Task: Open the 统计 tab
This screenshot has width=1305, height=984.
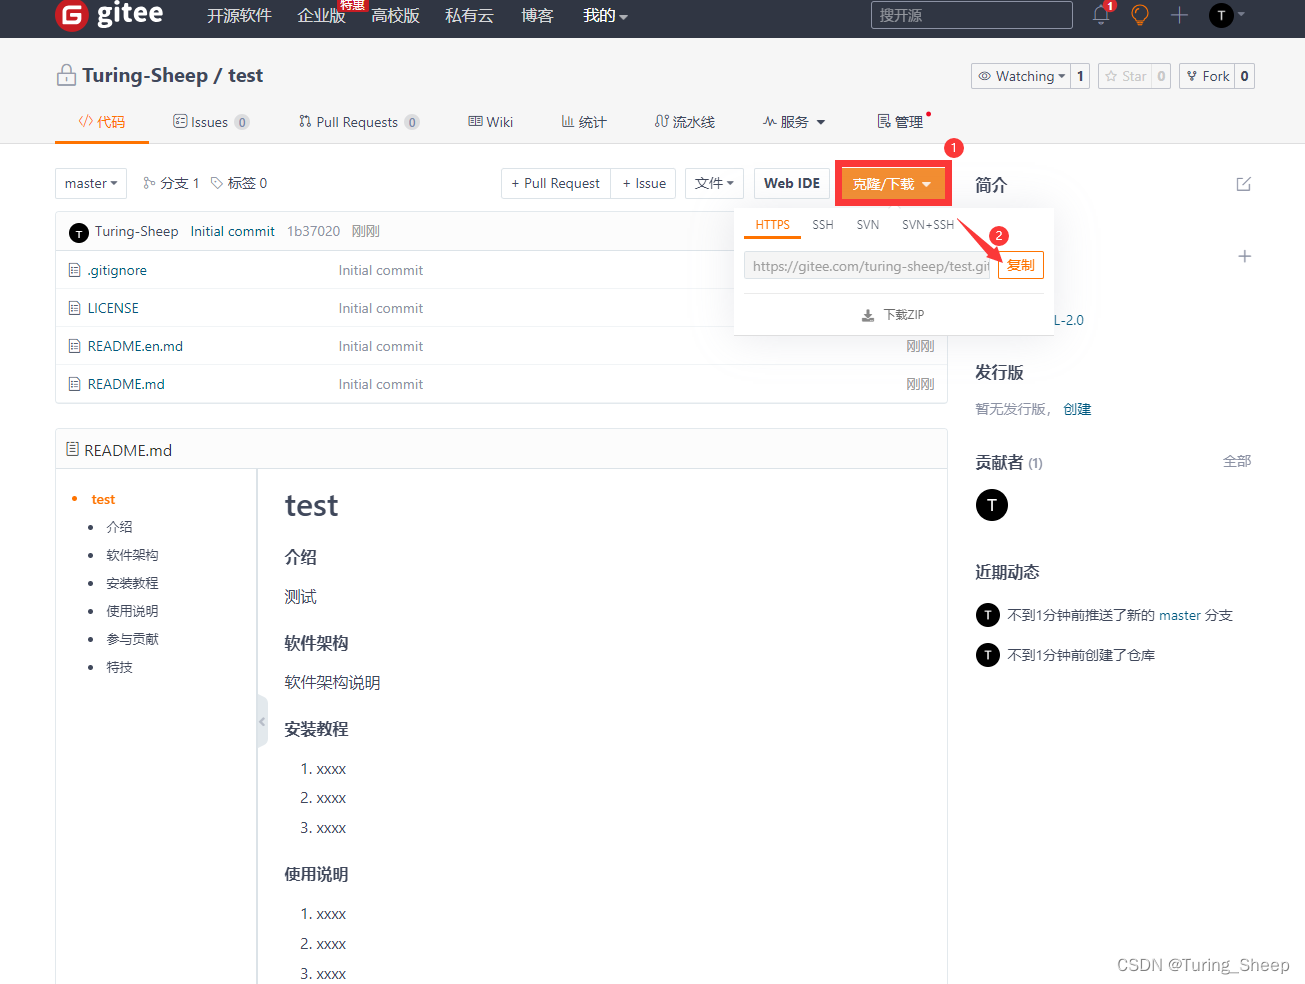Action: (x=584, y=122)
